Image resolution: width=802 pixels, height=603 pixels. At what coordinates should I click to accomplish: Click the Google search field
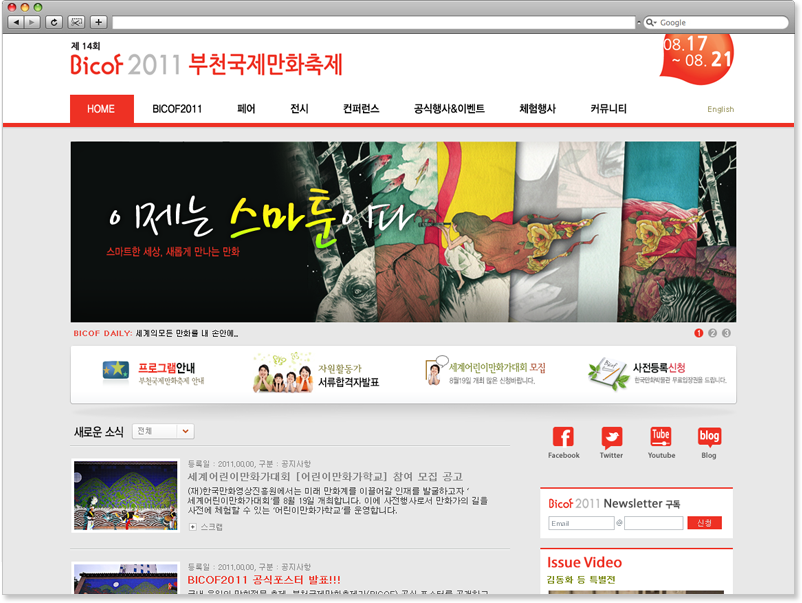[x=716, y=23]
